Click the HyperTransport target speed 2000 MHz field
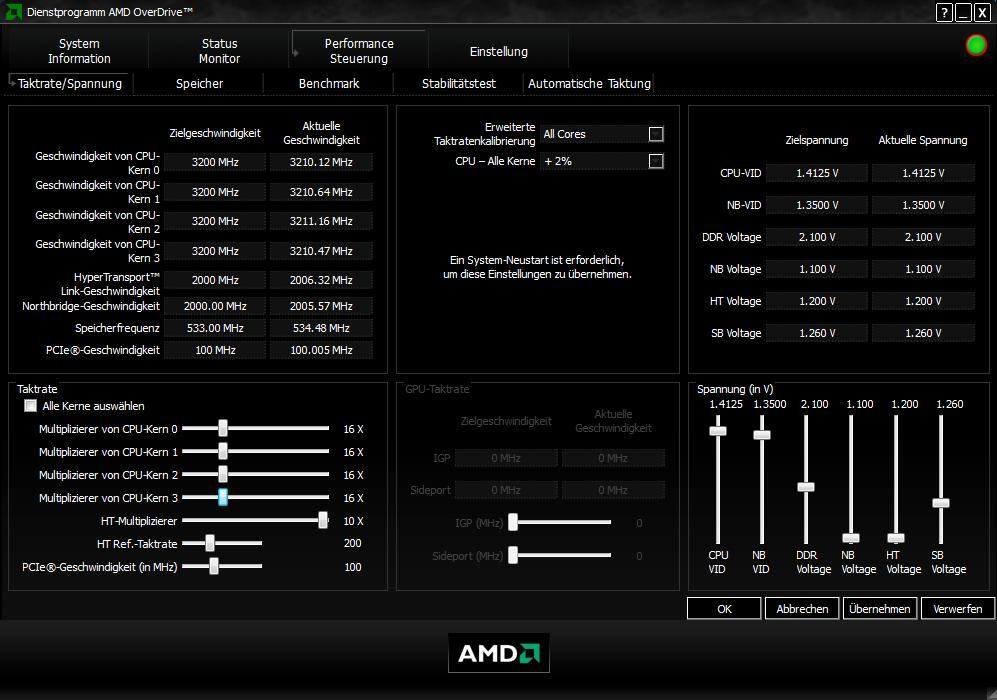Screen dimensions: 997x700 [215, 280]
